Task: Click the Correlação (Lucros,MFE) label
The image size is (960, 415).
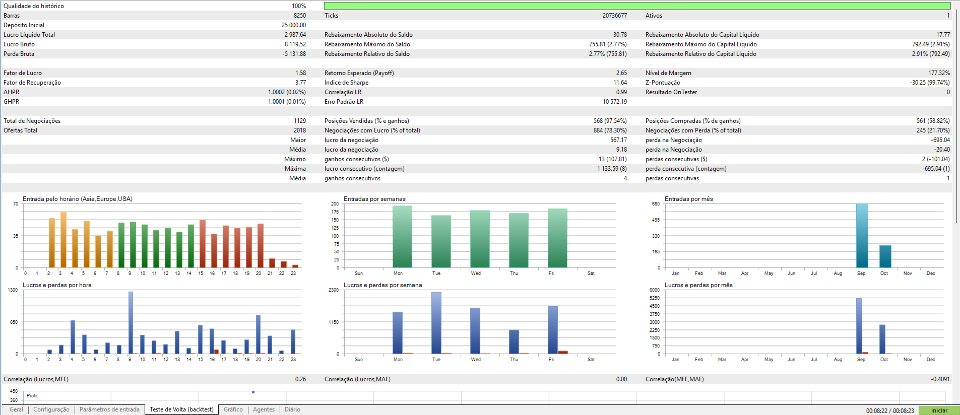Action: (36, 379)
